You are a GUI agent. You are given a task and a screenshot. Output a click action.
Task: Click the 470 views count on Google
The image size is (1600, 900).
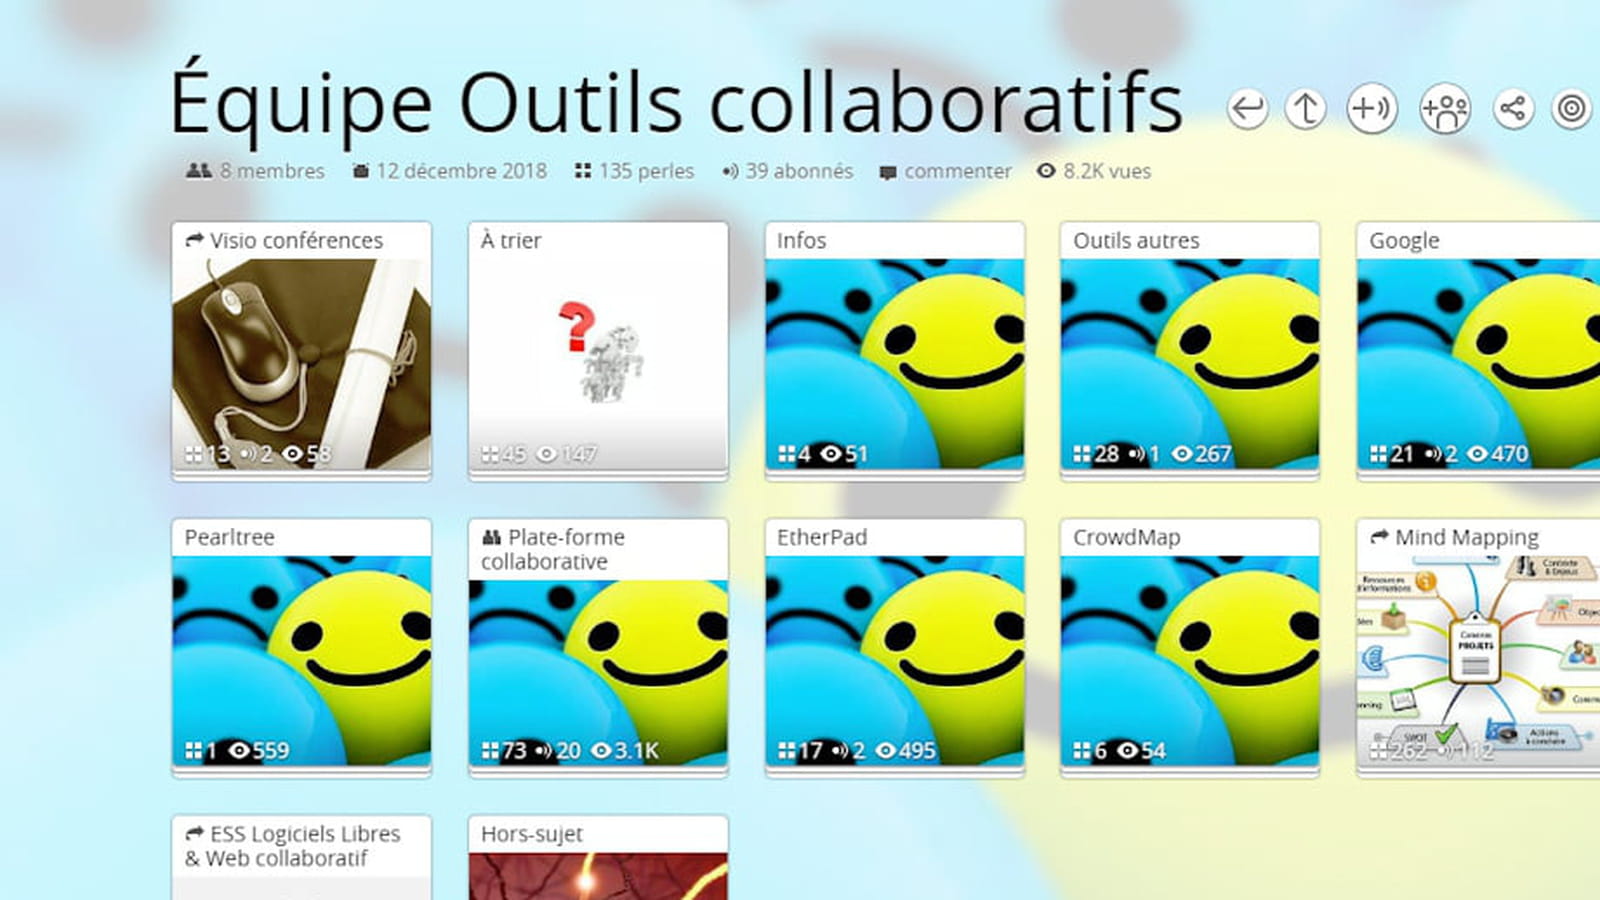click(x=1510, y=454)
